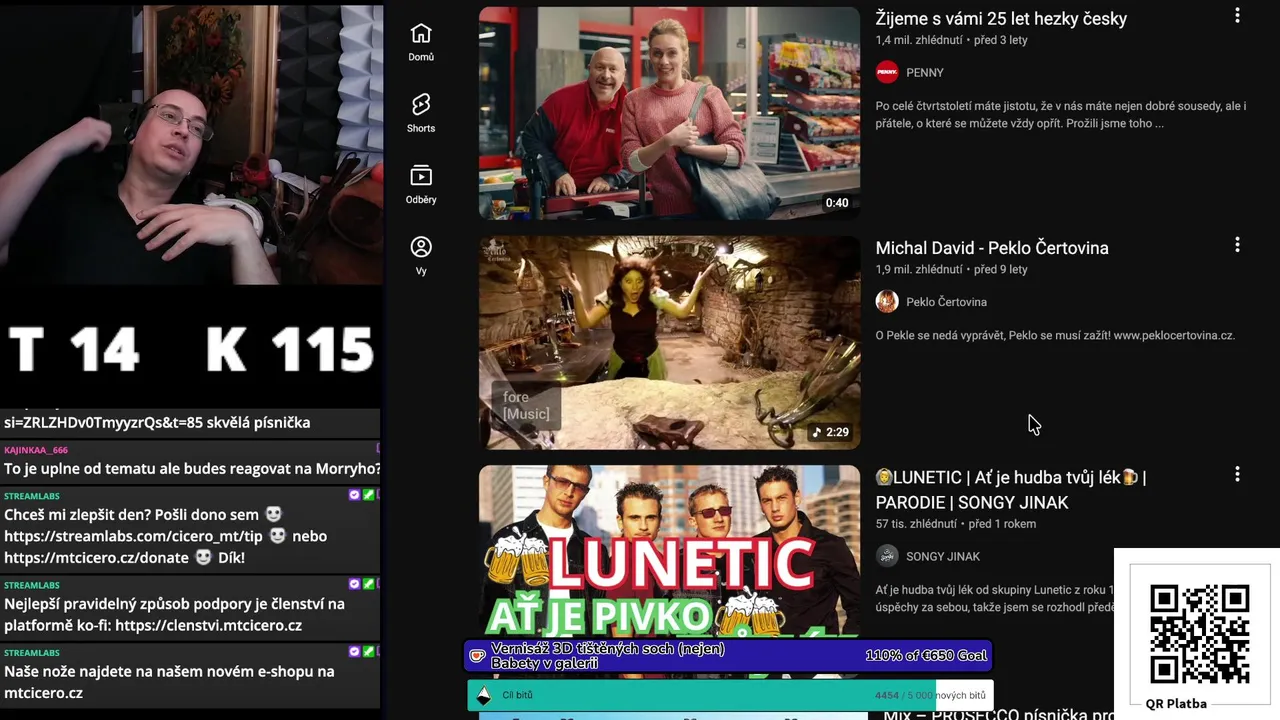This screenshot has height=720, width=1280.
Task: Open the PENNY channel name link
Action: click(925, 72)
